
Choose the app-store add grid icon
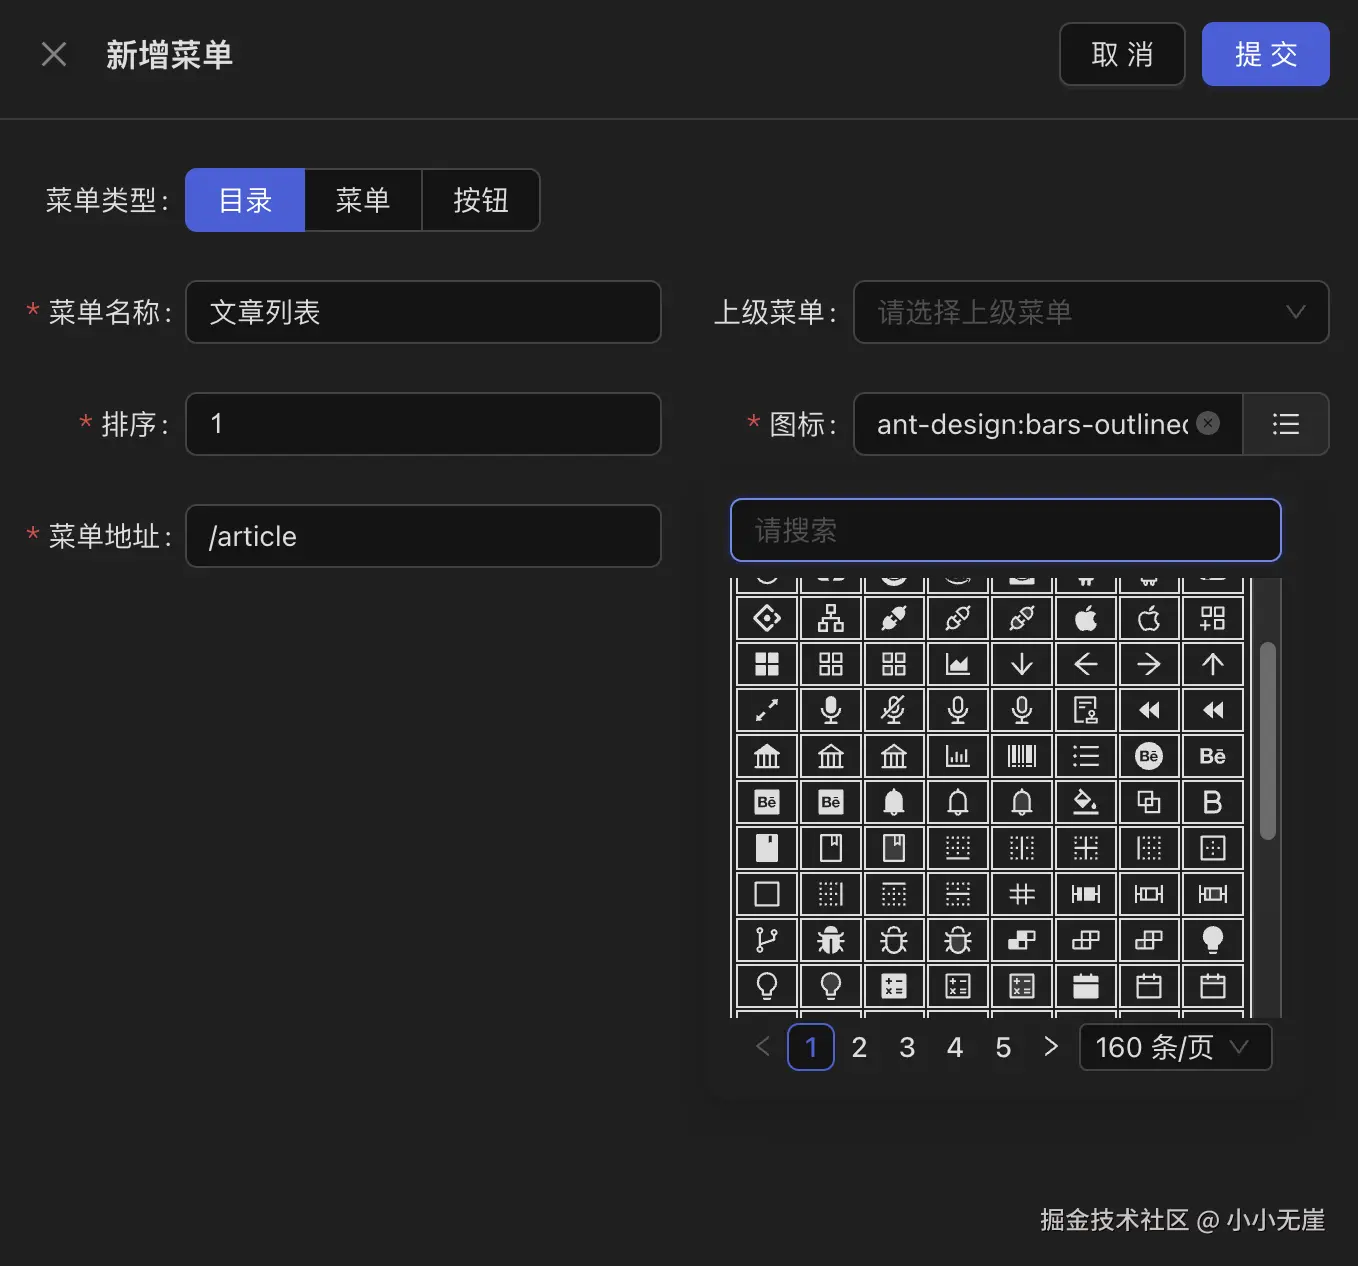point(1213,618)
